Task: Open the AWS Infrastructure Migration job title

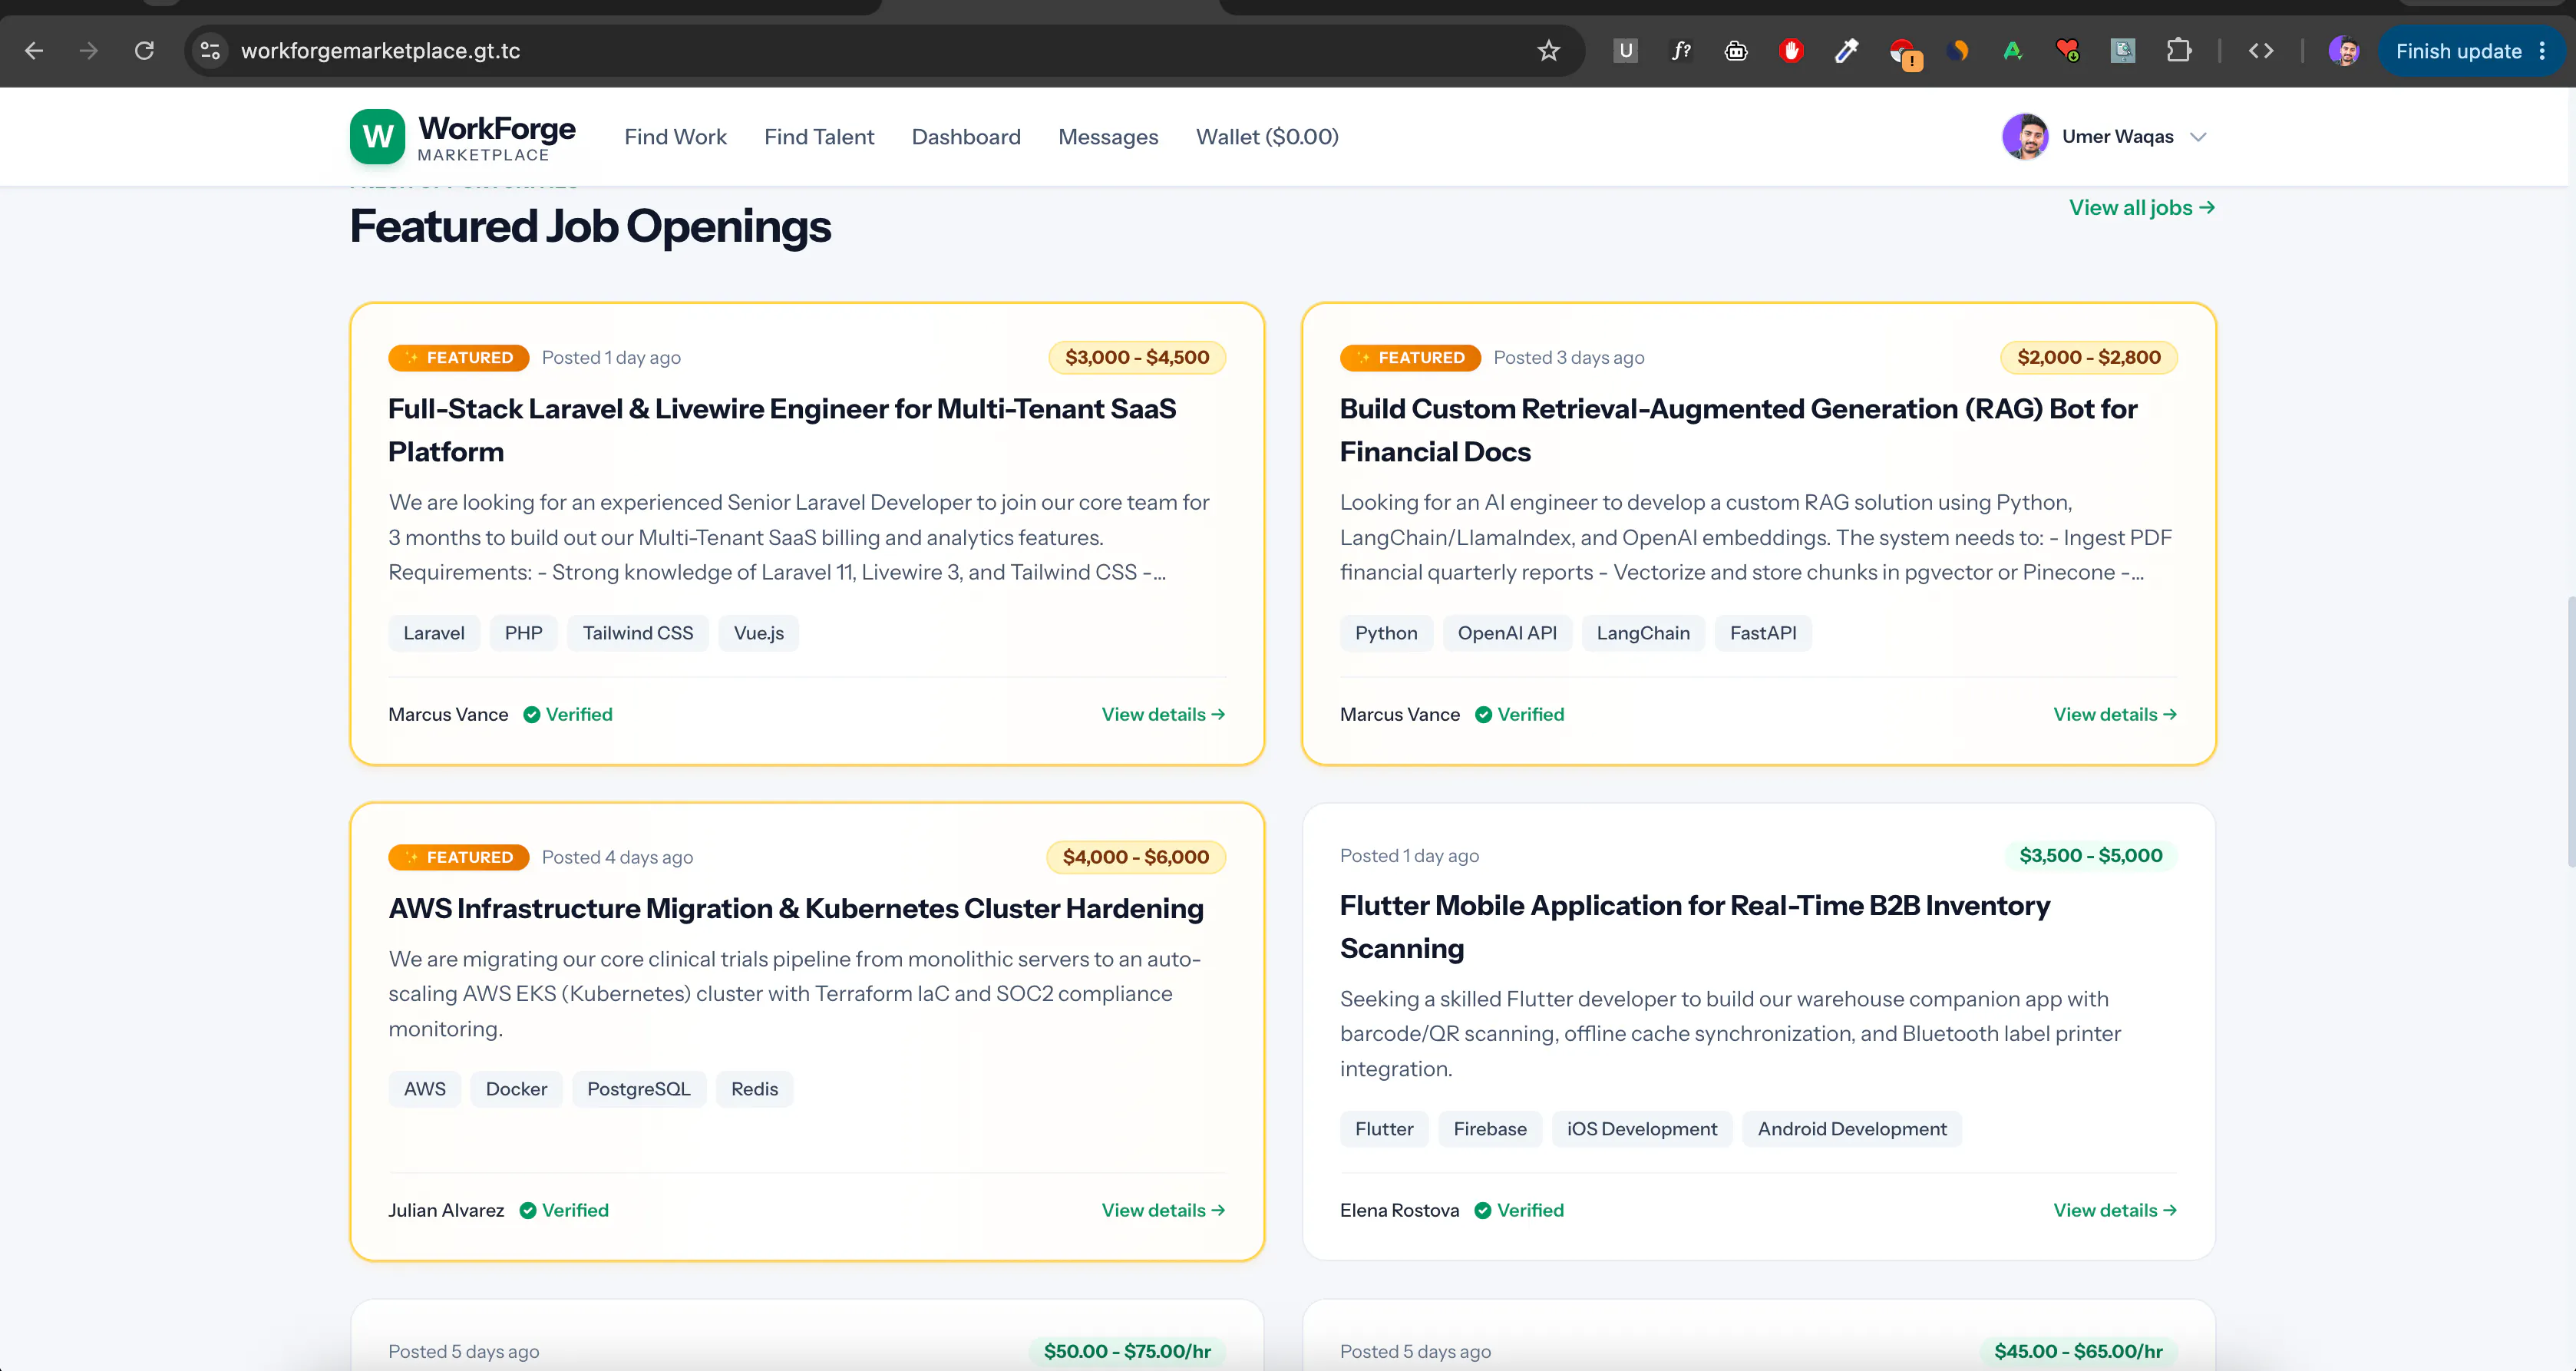Action: (x=796, y=908)
